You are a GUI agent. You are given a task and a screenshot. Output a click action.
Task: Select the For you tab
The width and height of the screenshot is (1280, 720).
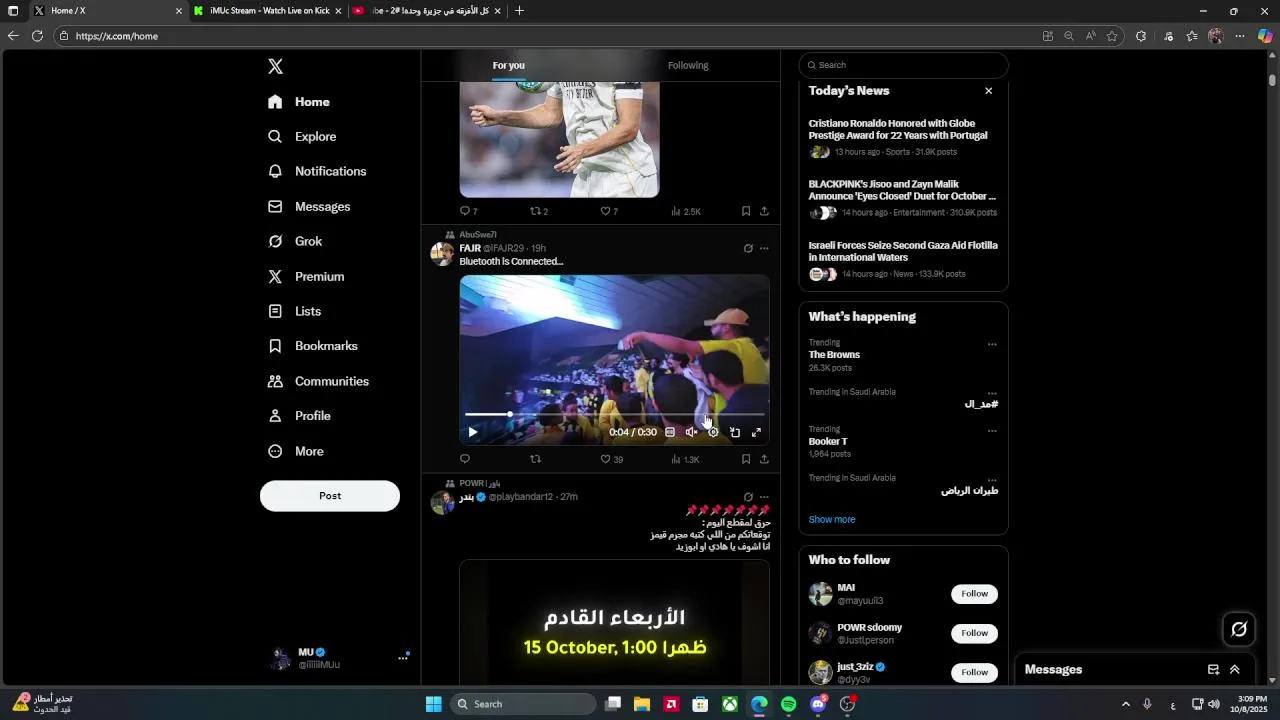(x=508, y=66)
